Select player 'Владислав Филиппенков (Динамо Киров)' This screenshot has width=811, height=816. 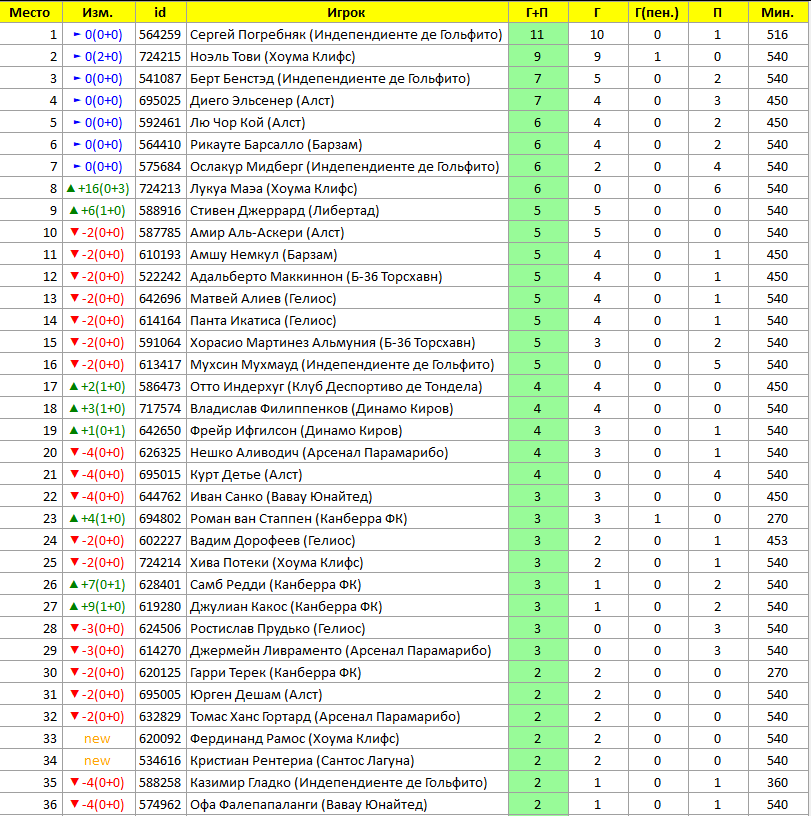(x=322, y=409)
